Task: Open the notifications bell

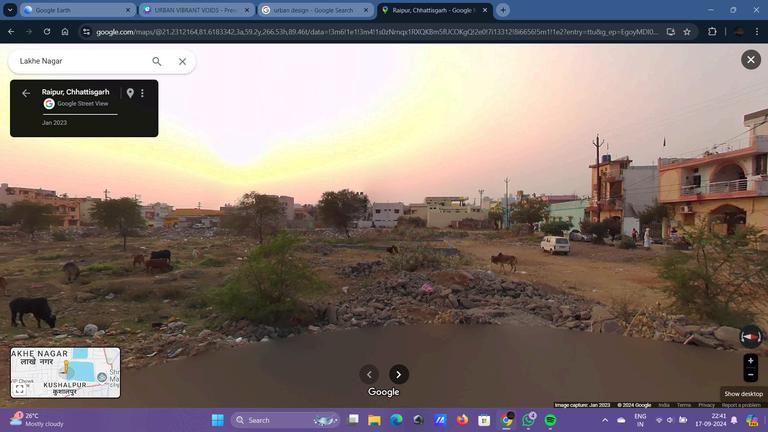Action: 734,420
